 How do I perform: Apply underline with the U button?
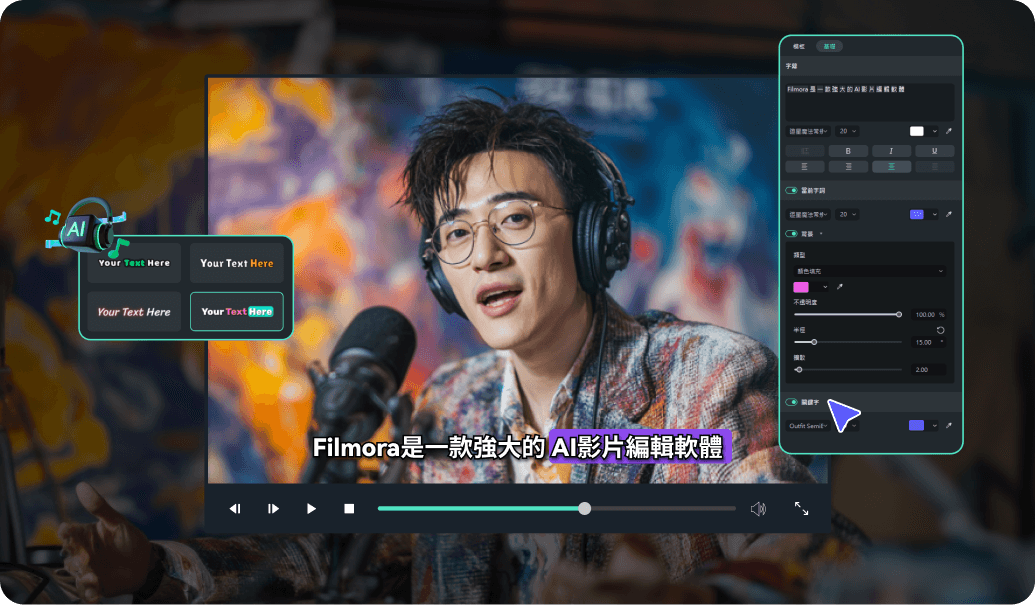(934, 151)
